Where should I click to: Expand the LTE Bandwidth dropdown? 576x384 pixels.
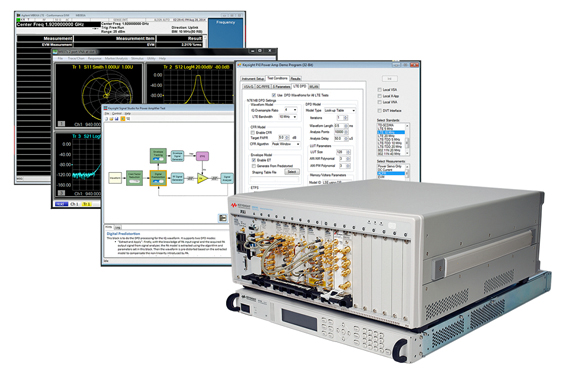288,117
